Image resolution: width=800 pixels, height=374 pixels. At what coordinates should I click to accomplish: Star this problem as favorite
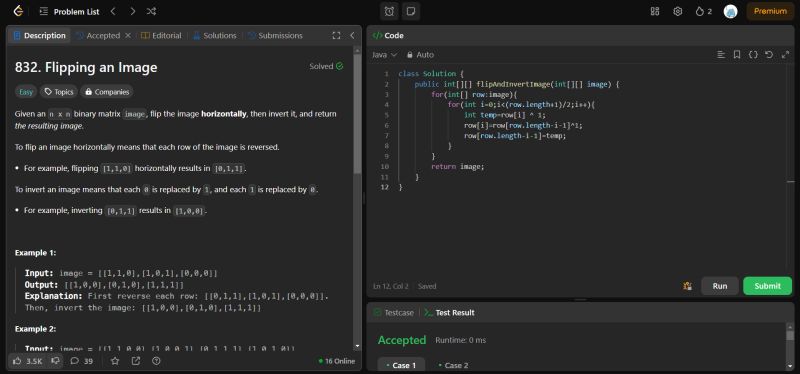(115, 361)
